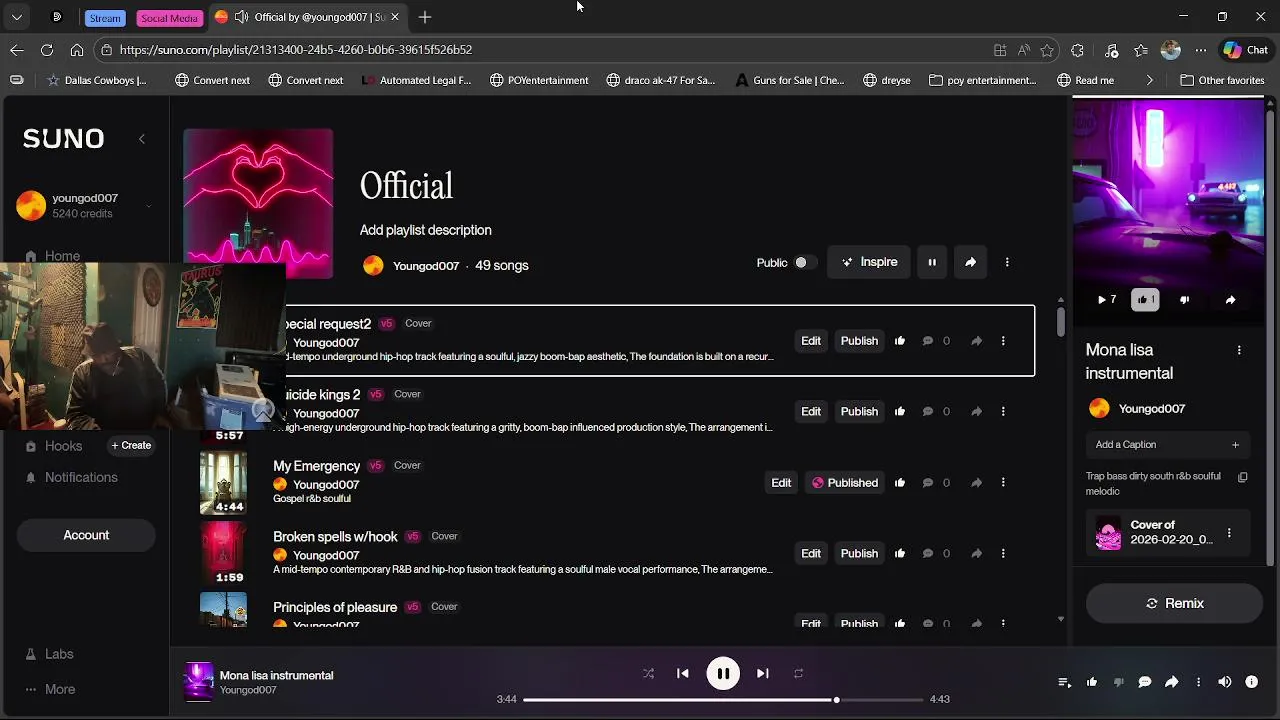Image resolution: width=1280 pixels, height=720 pixels.
Task: Share the special request2 song
Action: coord(976,341)
